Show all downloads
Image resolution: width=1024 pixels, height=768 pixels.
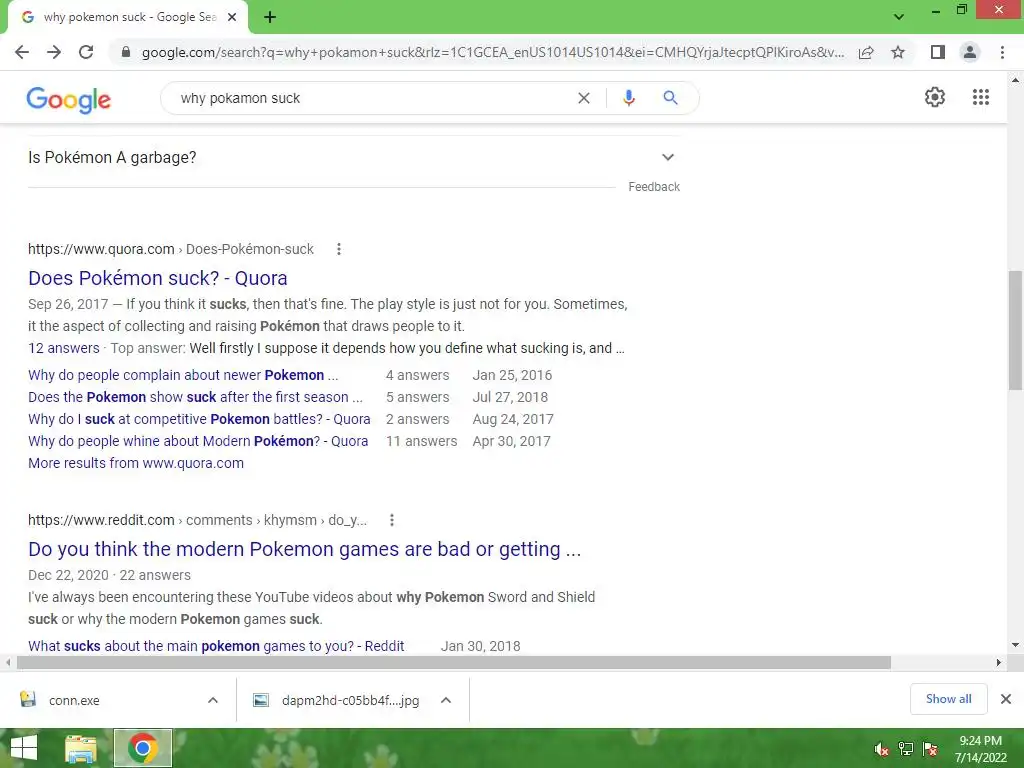point(948,699)
